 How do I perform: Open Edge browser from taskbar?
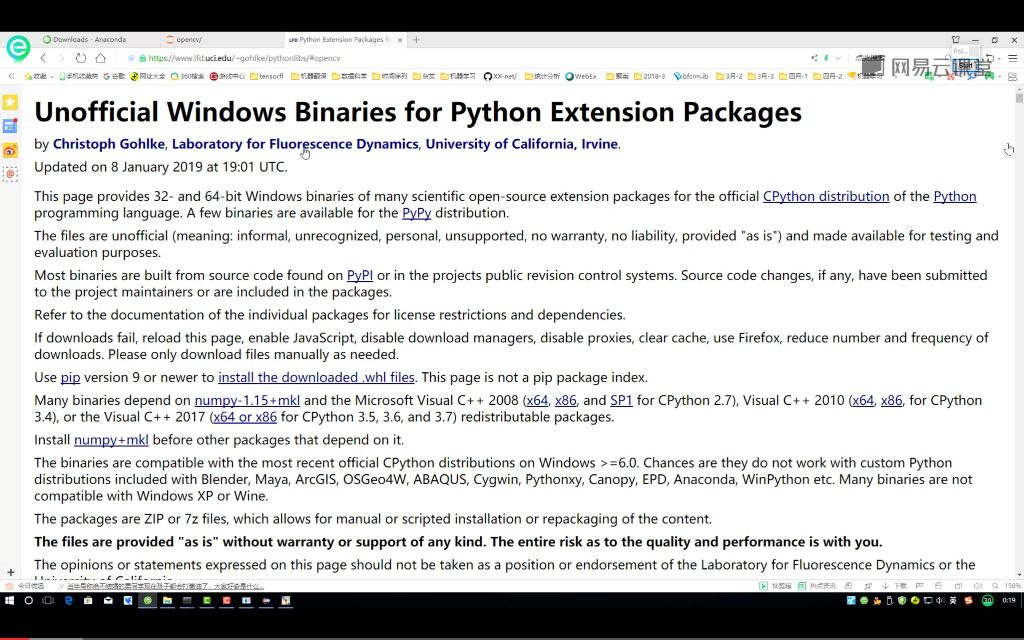(x=69, y=600)
